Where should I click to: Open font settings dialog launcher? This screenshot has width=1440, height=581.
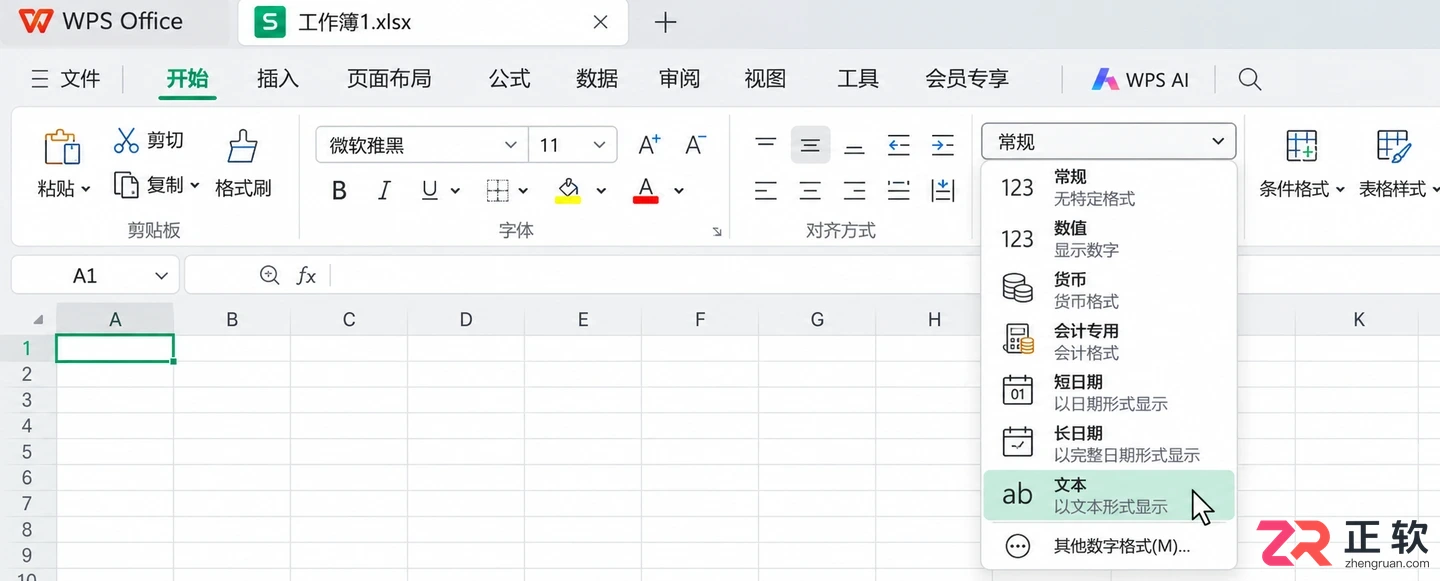click(x=716, y=232)
